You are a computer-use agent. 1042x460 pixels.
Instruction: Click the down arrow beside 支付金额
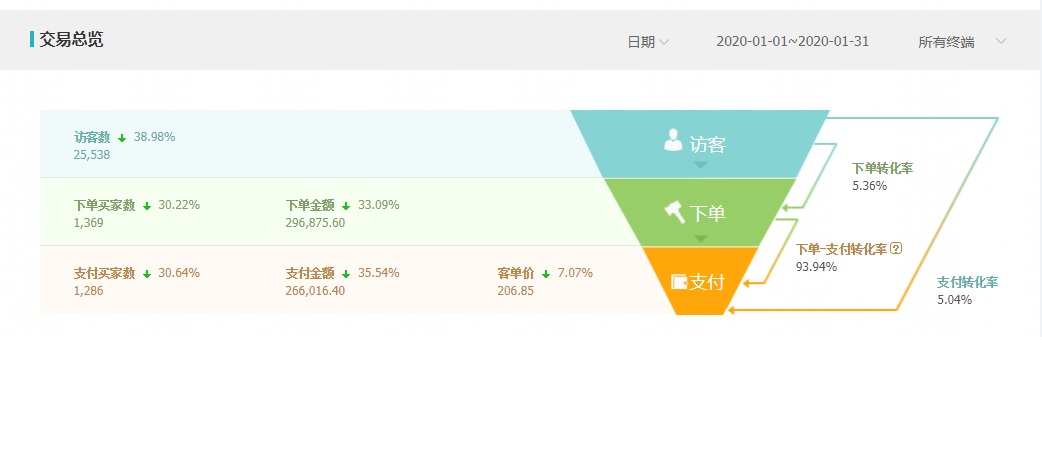pos(346,273)
